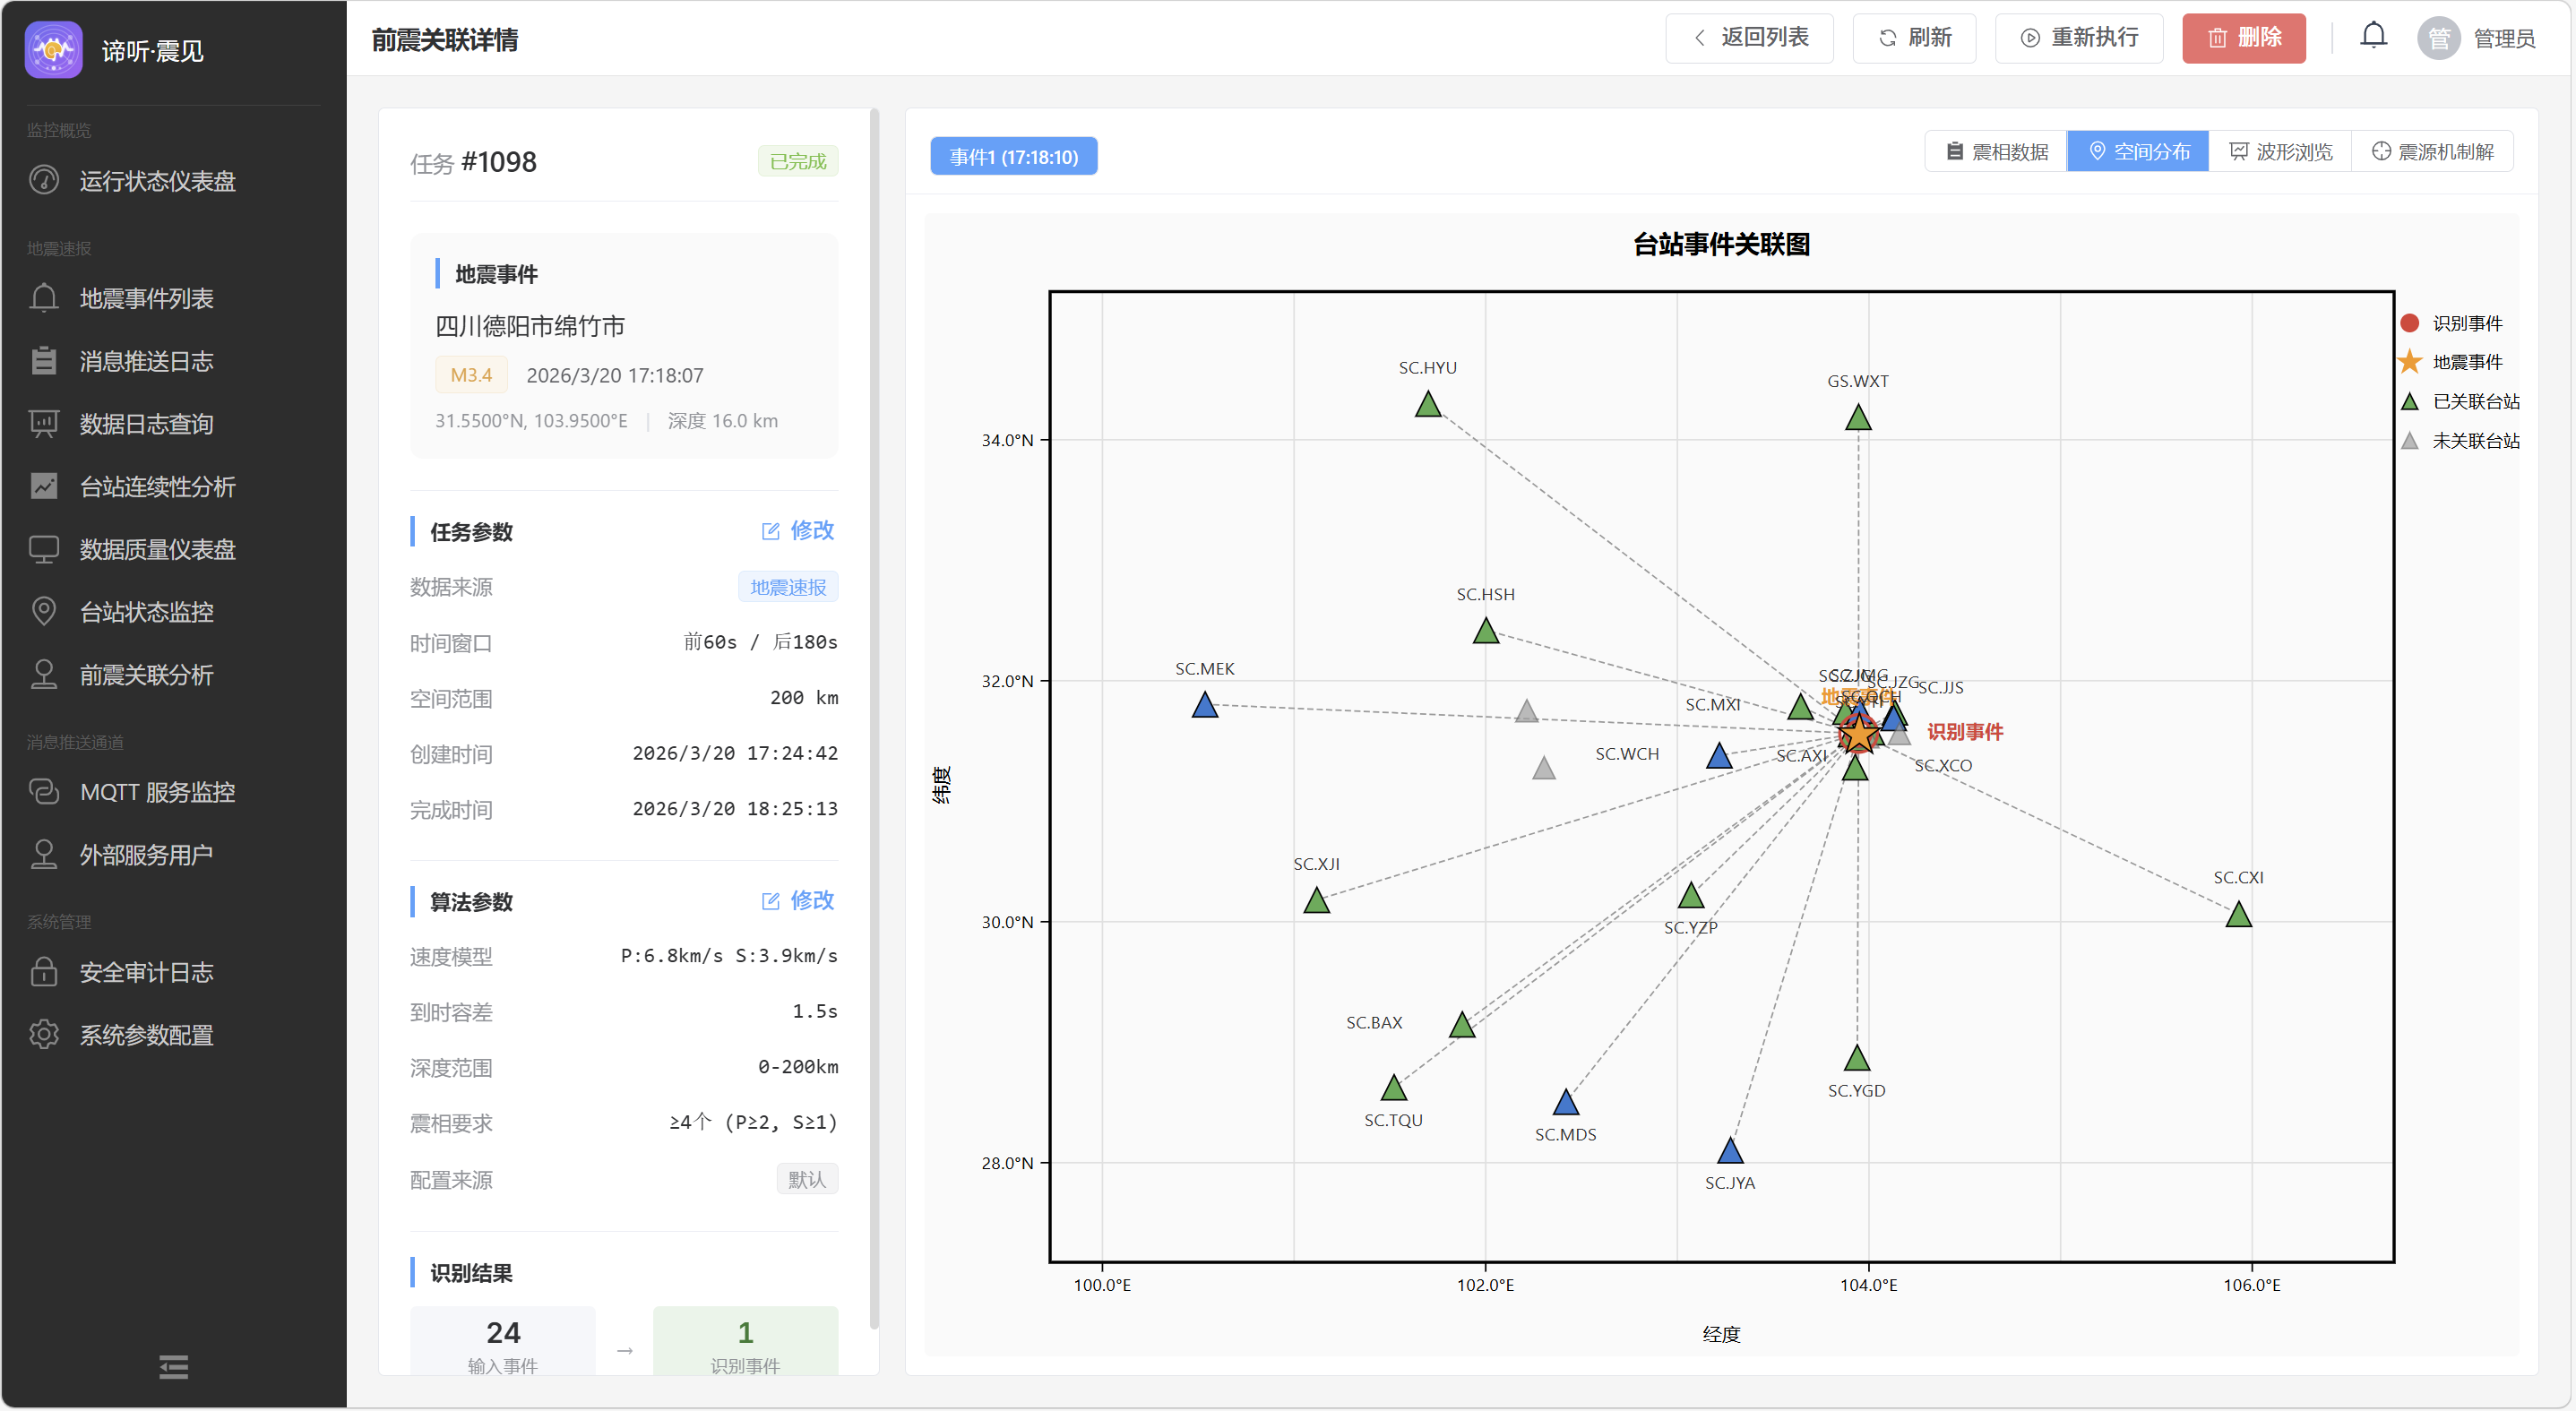The width and height of the screenshot is (2576, 1411).
Task: Open the 震源机制解 tab
Action: [2432, 152]
